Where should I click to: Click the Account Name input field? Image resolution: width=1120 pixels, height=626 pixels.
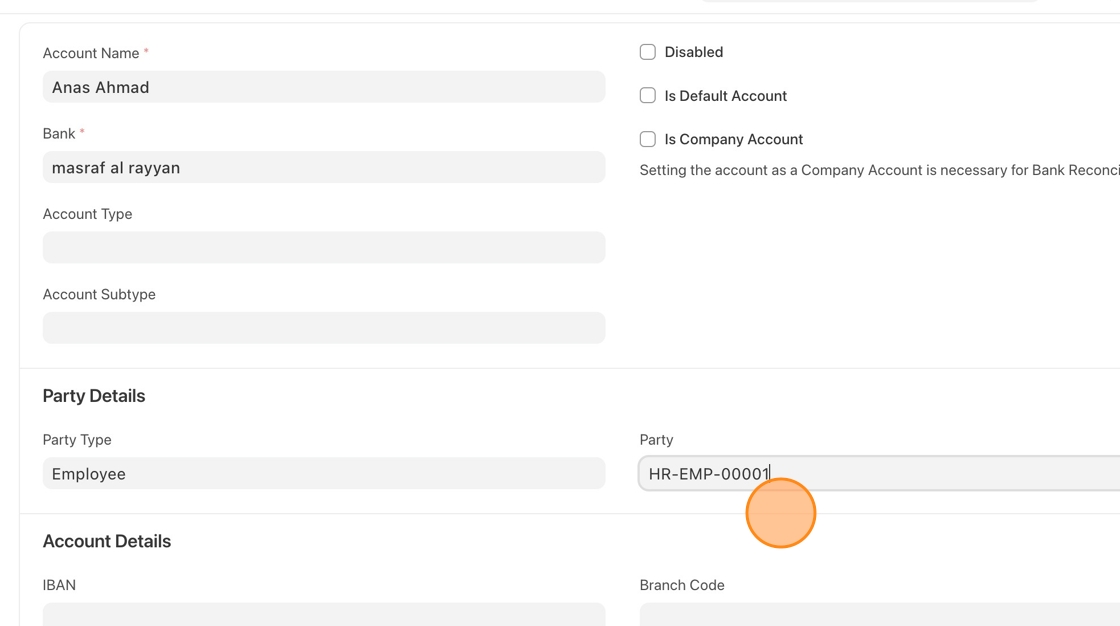(323, 87)
